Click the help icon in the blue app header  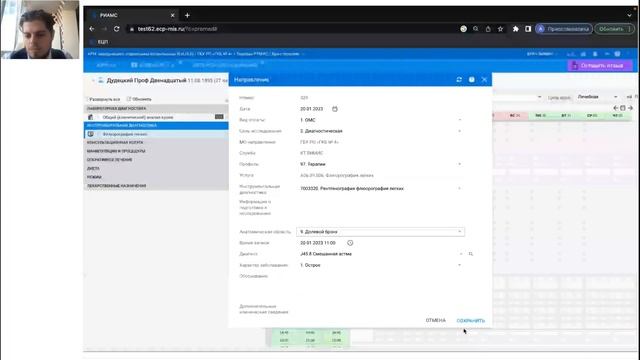click(x=618, y=54)
